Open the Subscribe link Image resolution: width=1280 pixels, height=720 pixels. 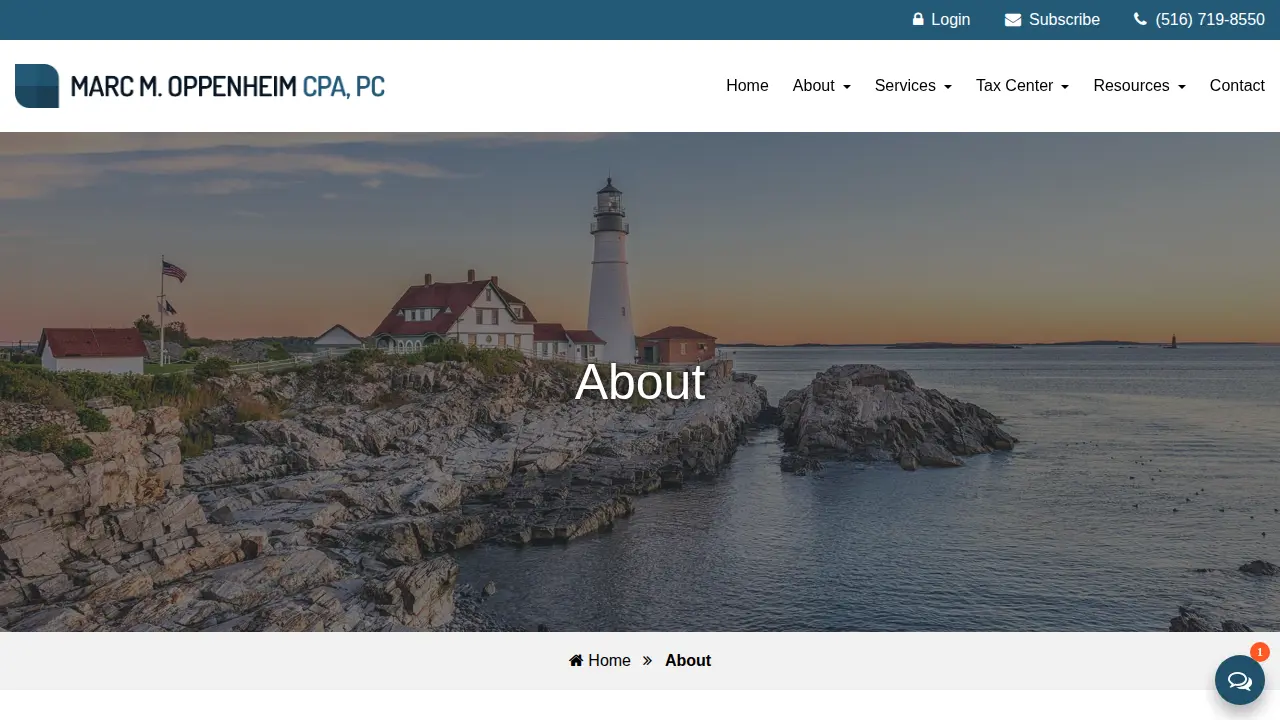1052,20
